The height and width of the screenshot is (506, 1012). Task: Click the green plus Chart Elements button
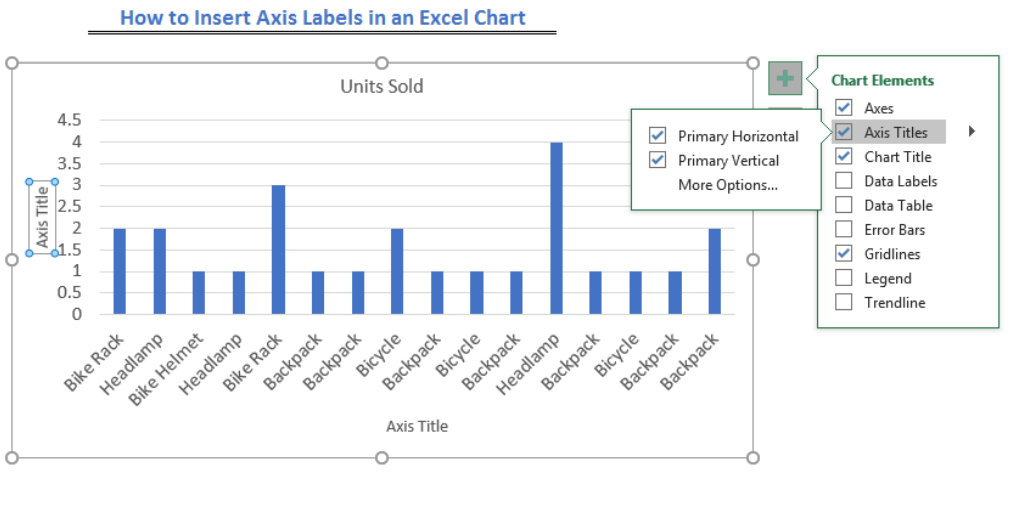(785, 79)
